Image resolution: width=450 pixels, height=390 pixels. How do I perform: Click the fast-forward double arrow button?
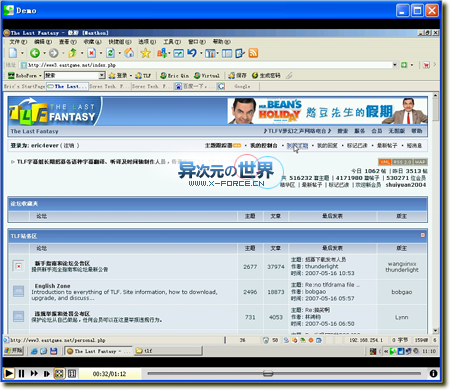point(34,373)
